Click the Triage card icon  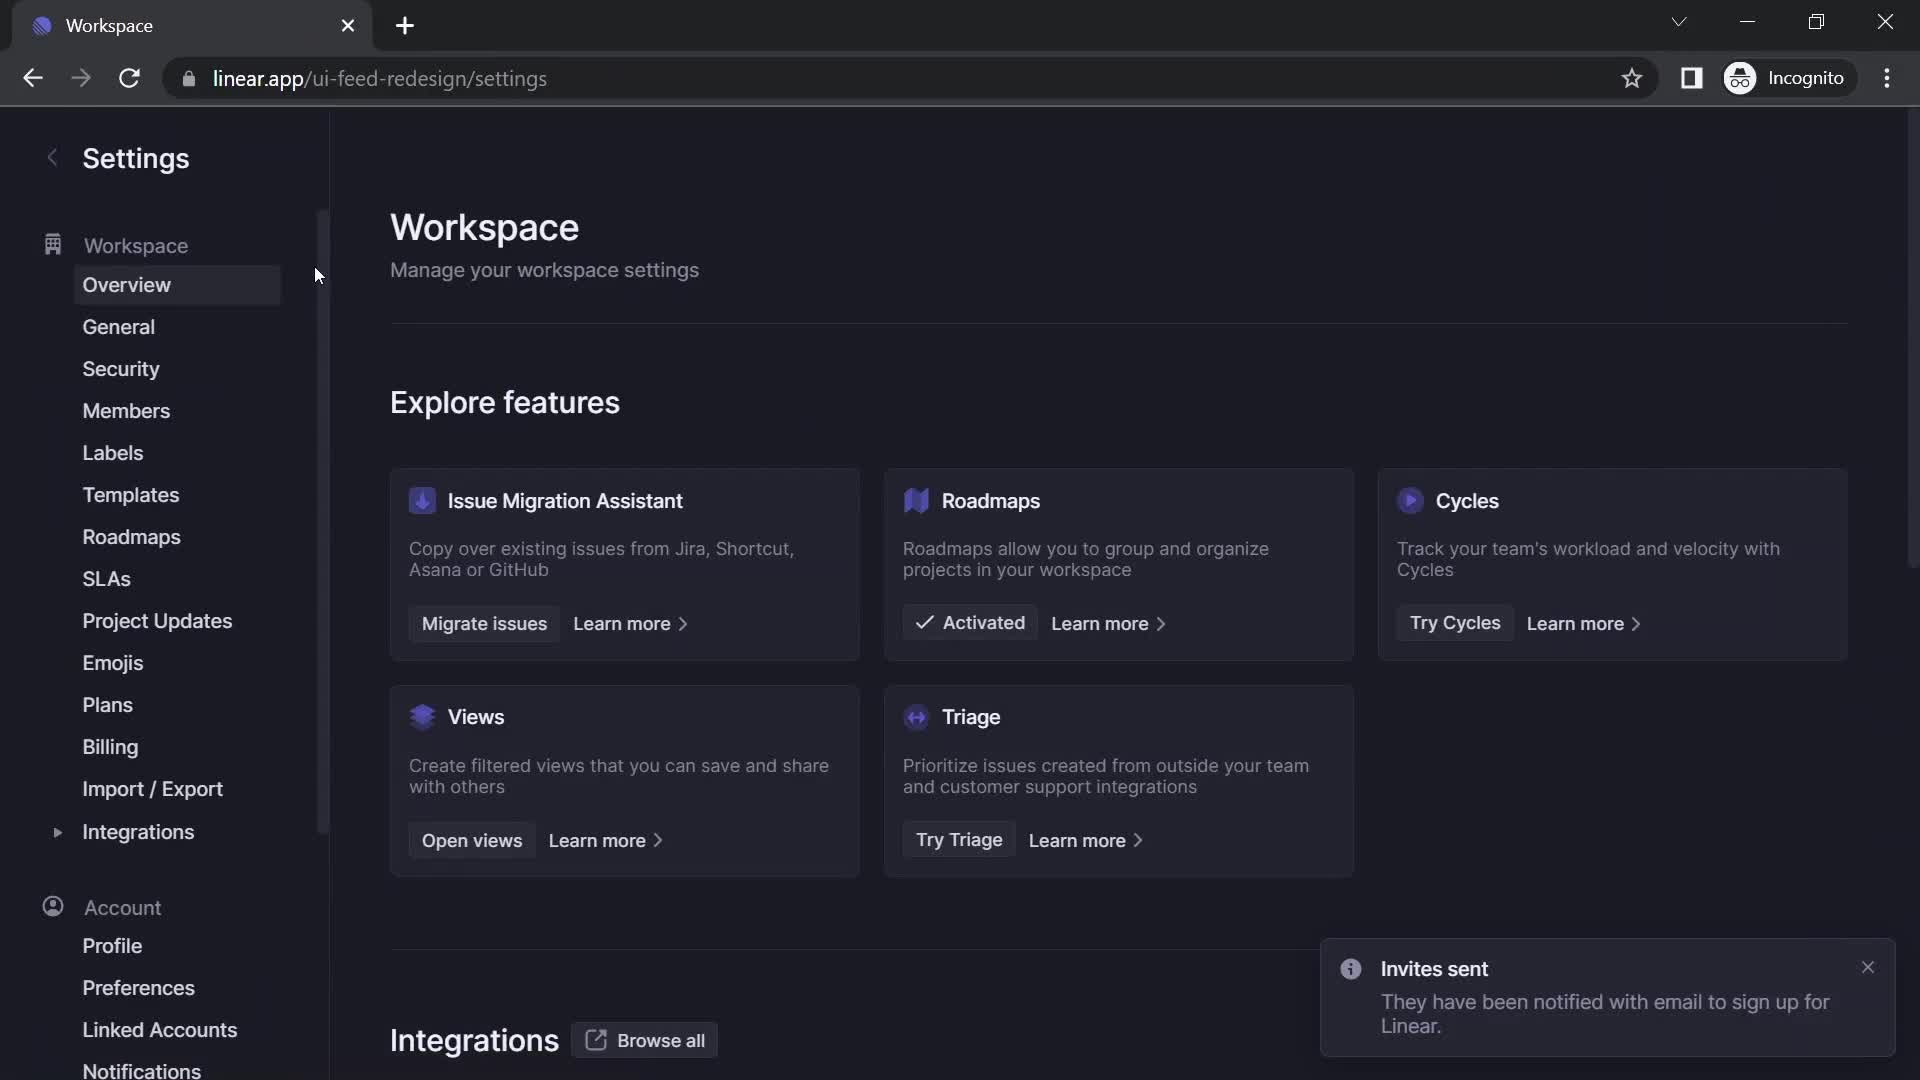click(x=916, y=717)
